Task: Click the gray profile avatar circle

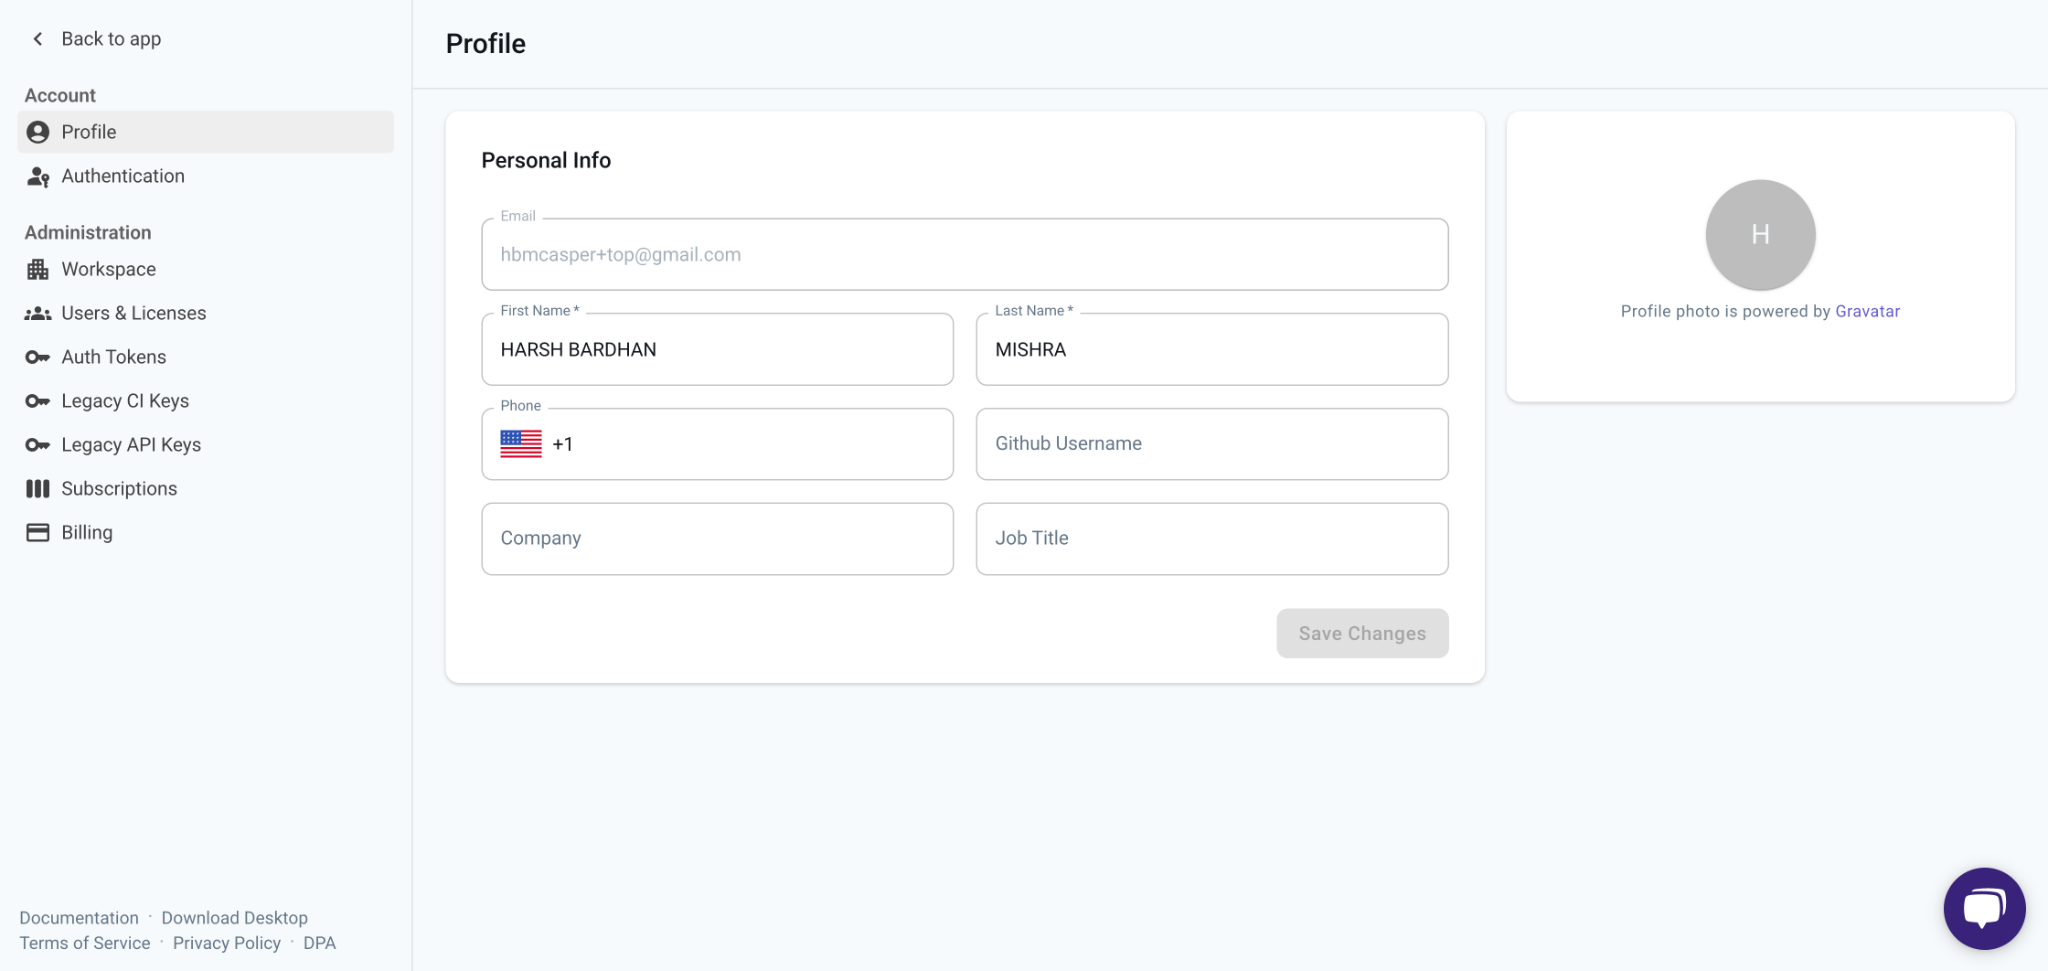Action: (1759, 234)
